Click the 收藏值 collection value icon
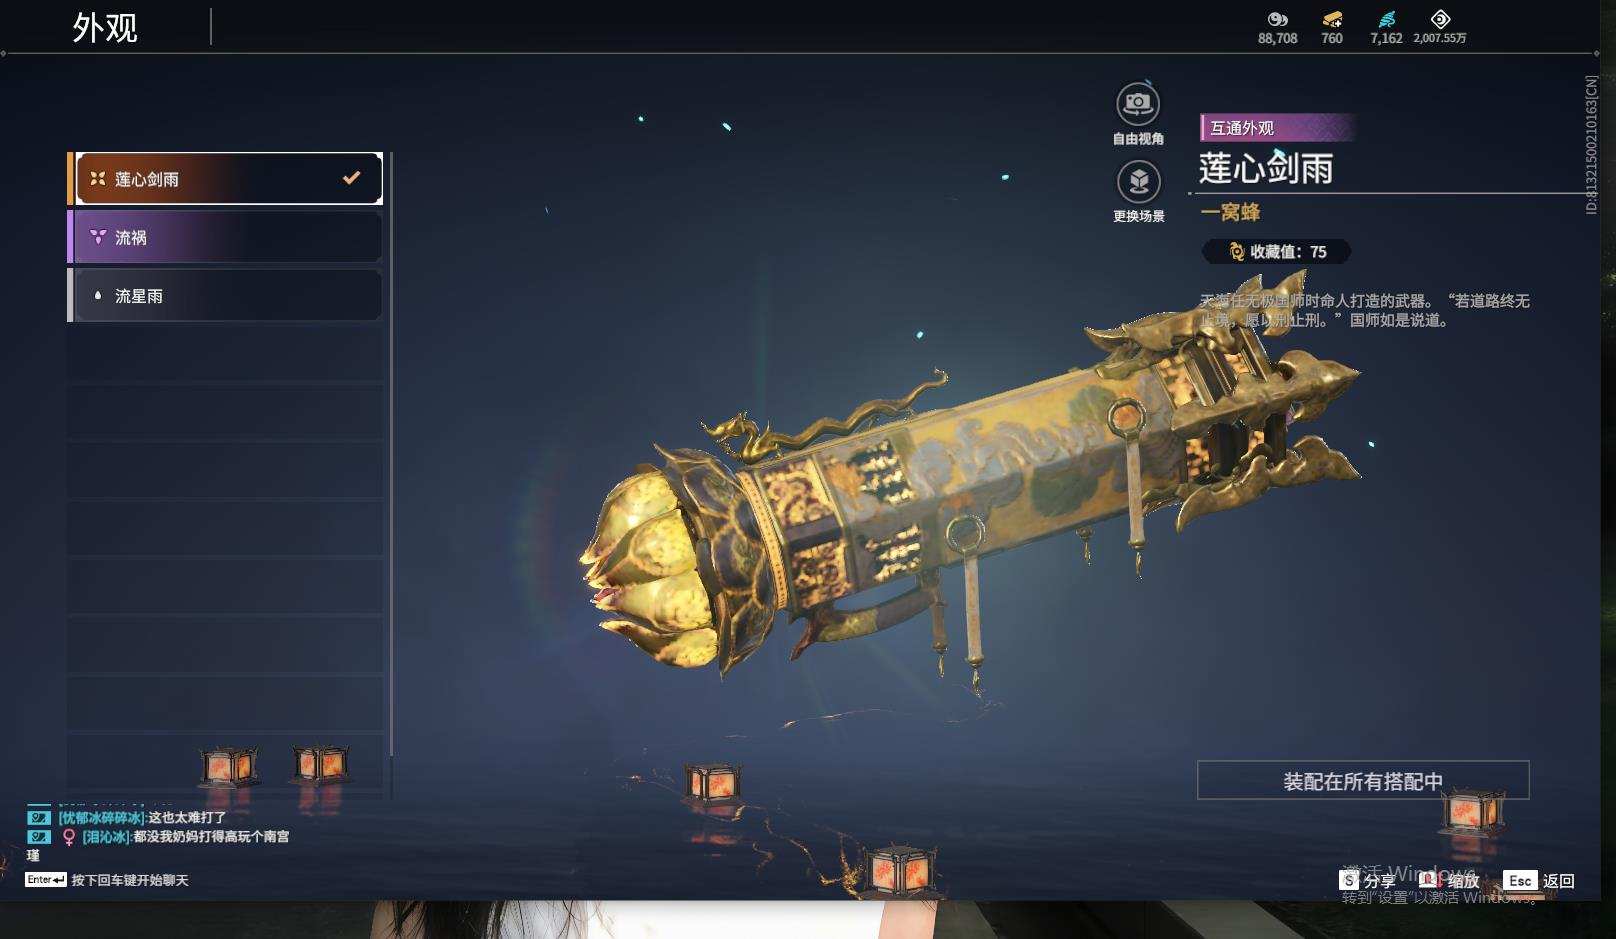This screenshot has width=1616, height=939. coord(1236,252)
